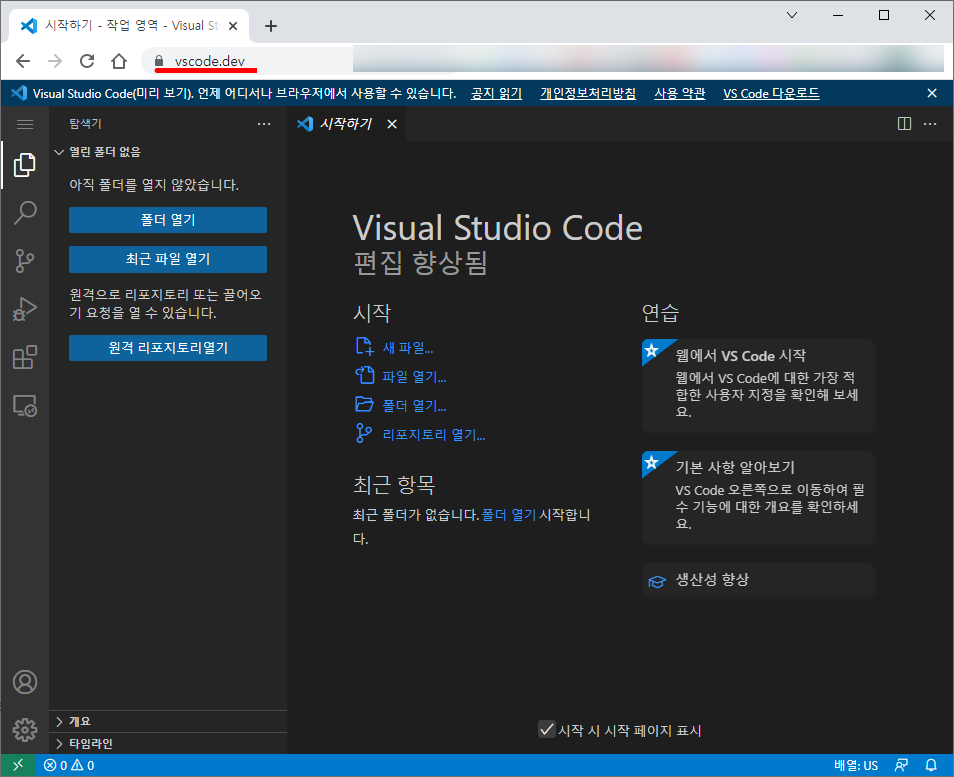The image size is (954, 777).
Task: Click browser back arrow
Action: (23, 61)
